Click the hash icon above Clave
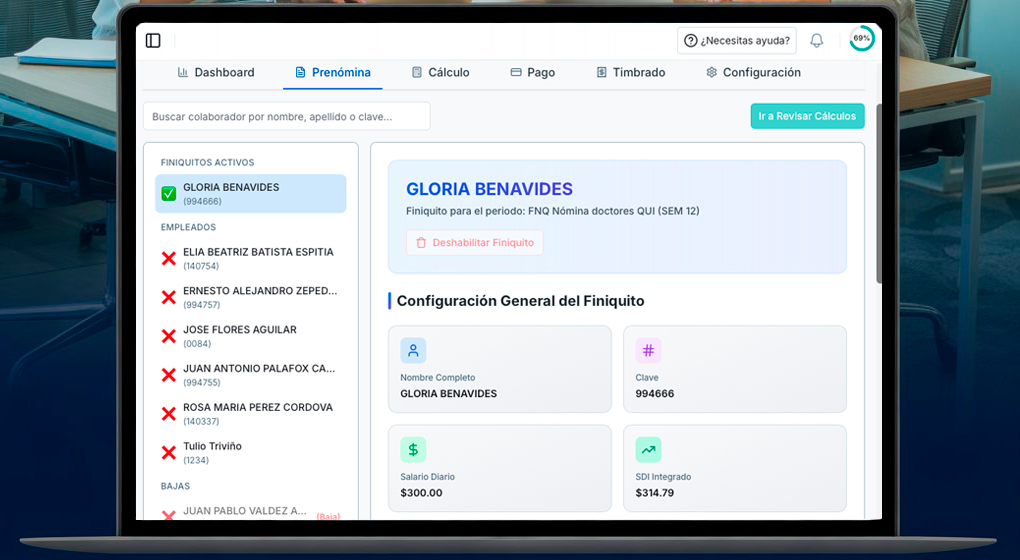Screen dimensions: 1020x560 tap(648, 351)
